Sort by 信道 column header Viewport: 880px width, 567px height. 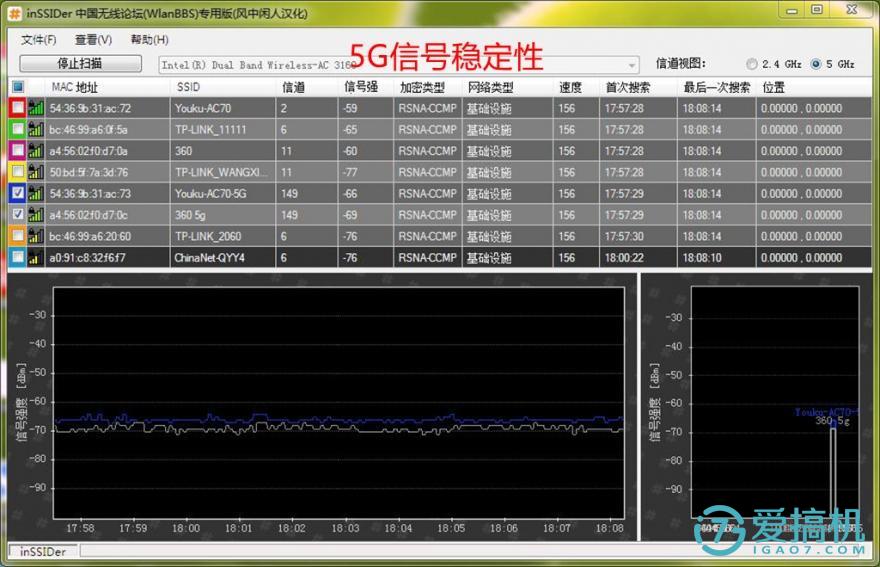click(306, 87)
